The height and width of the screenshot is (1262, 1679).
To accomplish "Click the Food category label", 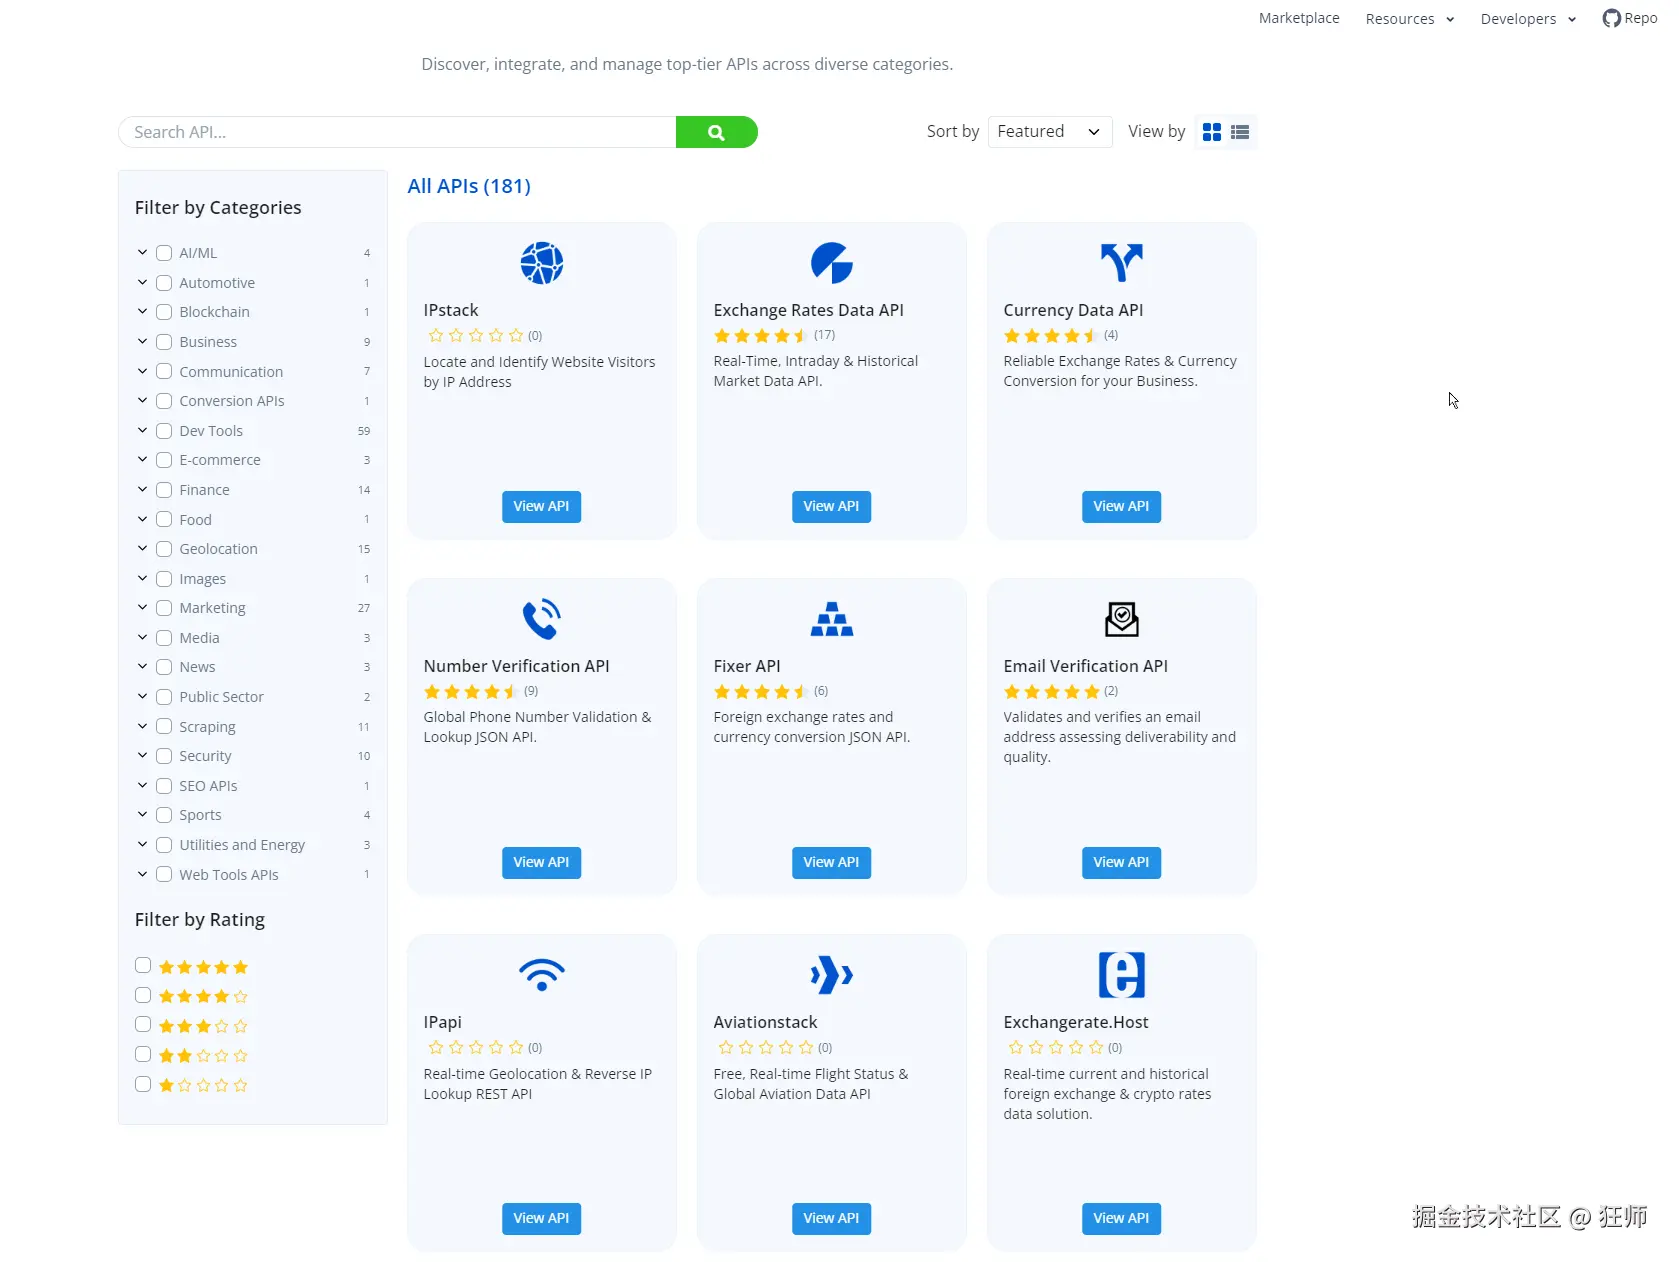I will tap(196, 520).
